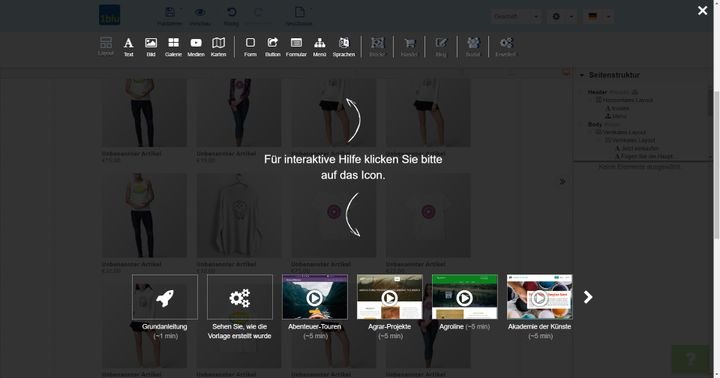Select the Medien video tool

point(196,47)
